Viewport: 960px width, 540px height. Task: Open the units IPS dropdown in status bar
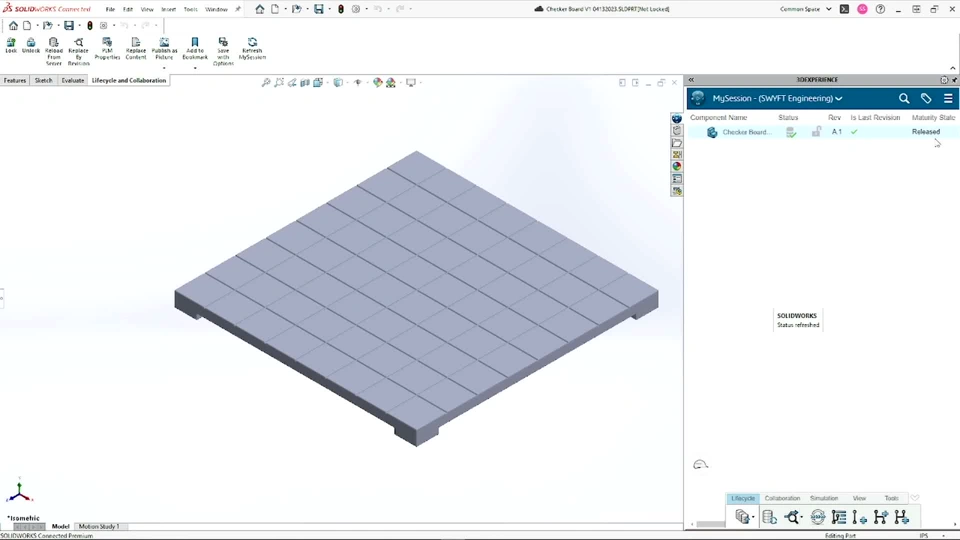943,536
